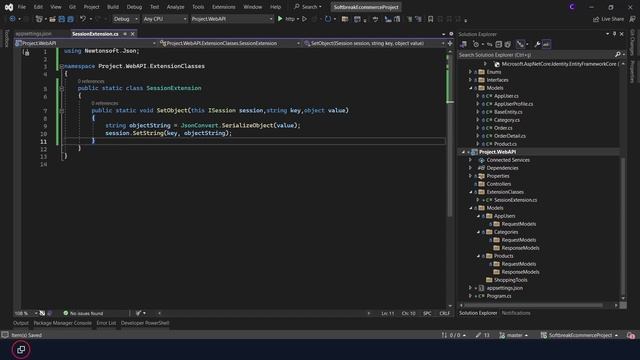The image size is (640, 360).
Task: Collapse the namespace code block
Action: pyautogui.click(x=62, y=66)
